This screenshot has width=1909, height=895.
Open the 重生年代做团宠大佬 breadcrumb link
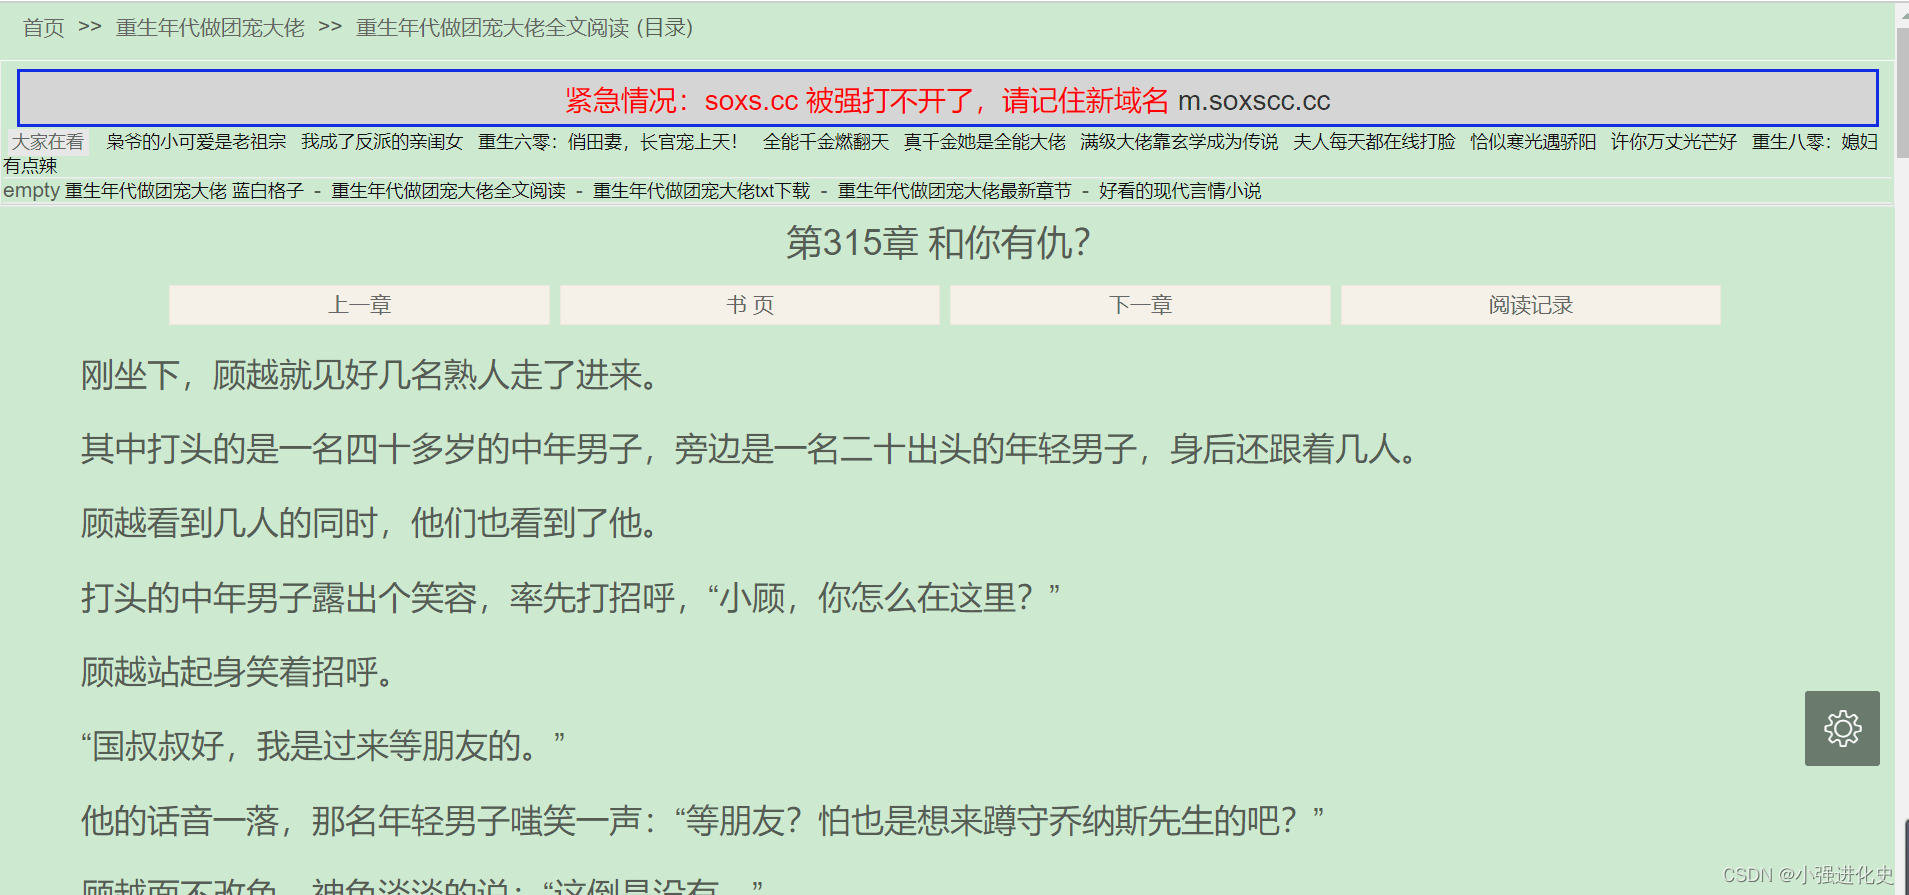point(210,28)
